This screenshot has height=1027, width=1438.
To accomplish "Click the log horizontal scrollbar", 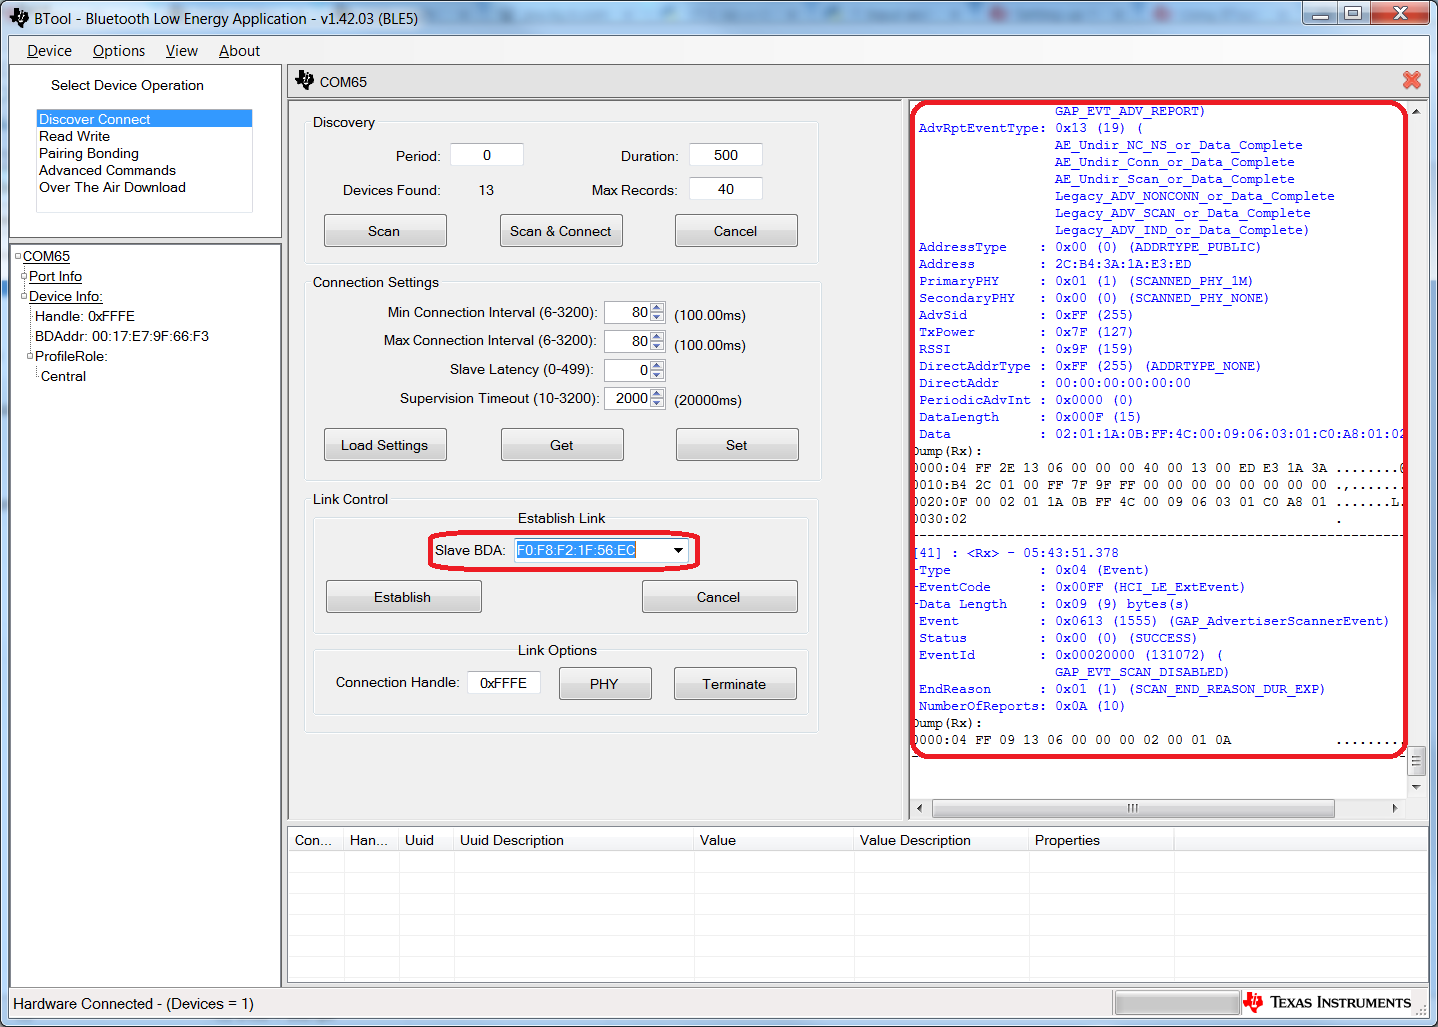I will [x=1132, y=808].
